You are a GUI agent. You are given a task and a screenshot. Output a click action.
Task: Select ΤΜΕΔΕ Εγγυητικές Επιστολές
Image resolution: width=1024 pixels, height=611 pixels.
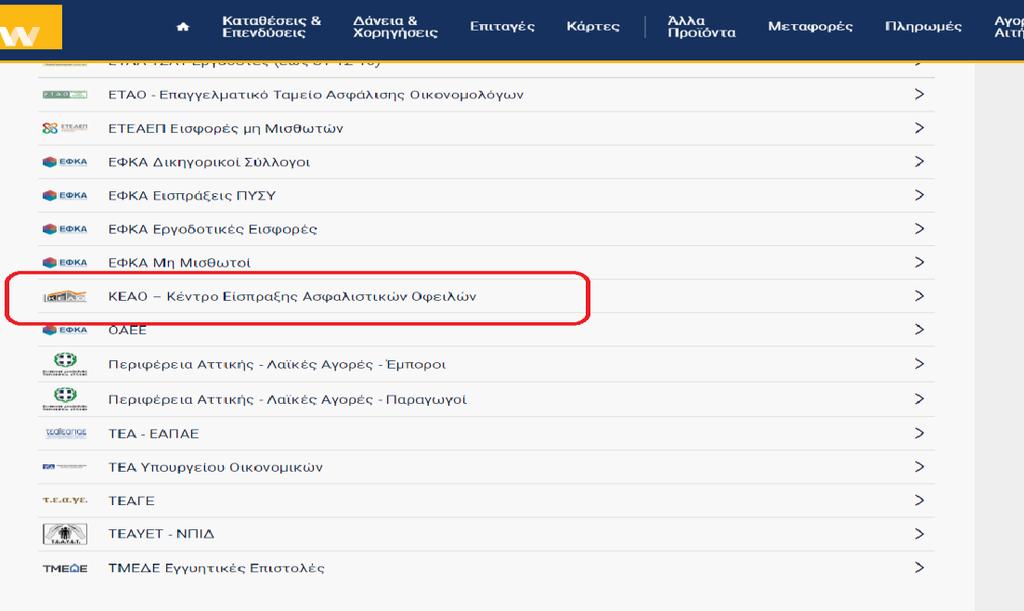(216, 568)
